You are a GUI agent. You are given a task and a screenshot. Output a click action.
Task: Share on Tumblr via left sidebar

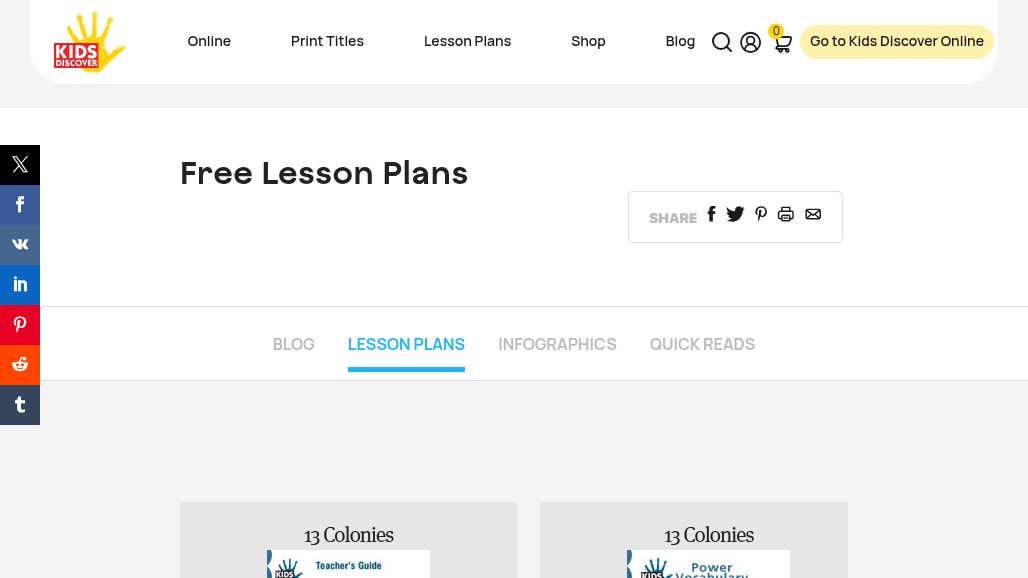click(20, 404)
